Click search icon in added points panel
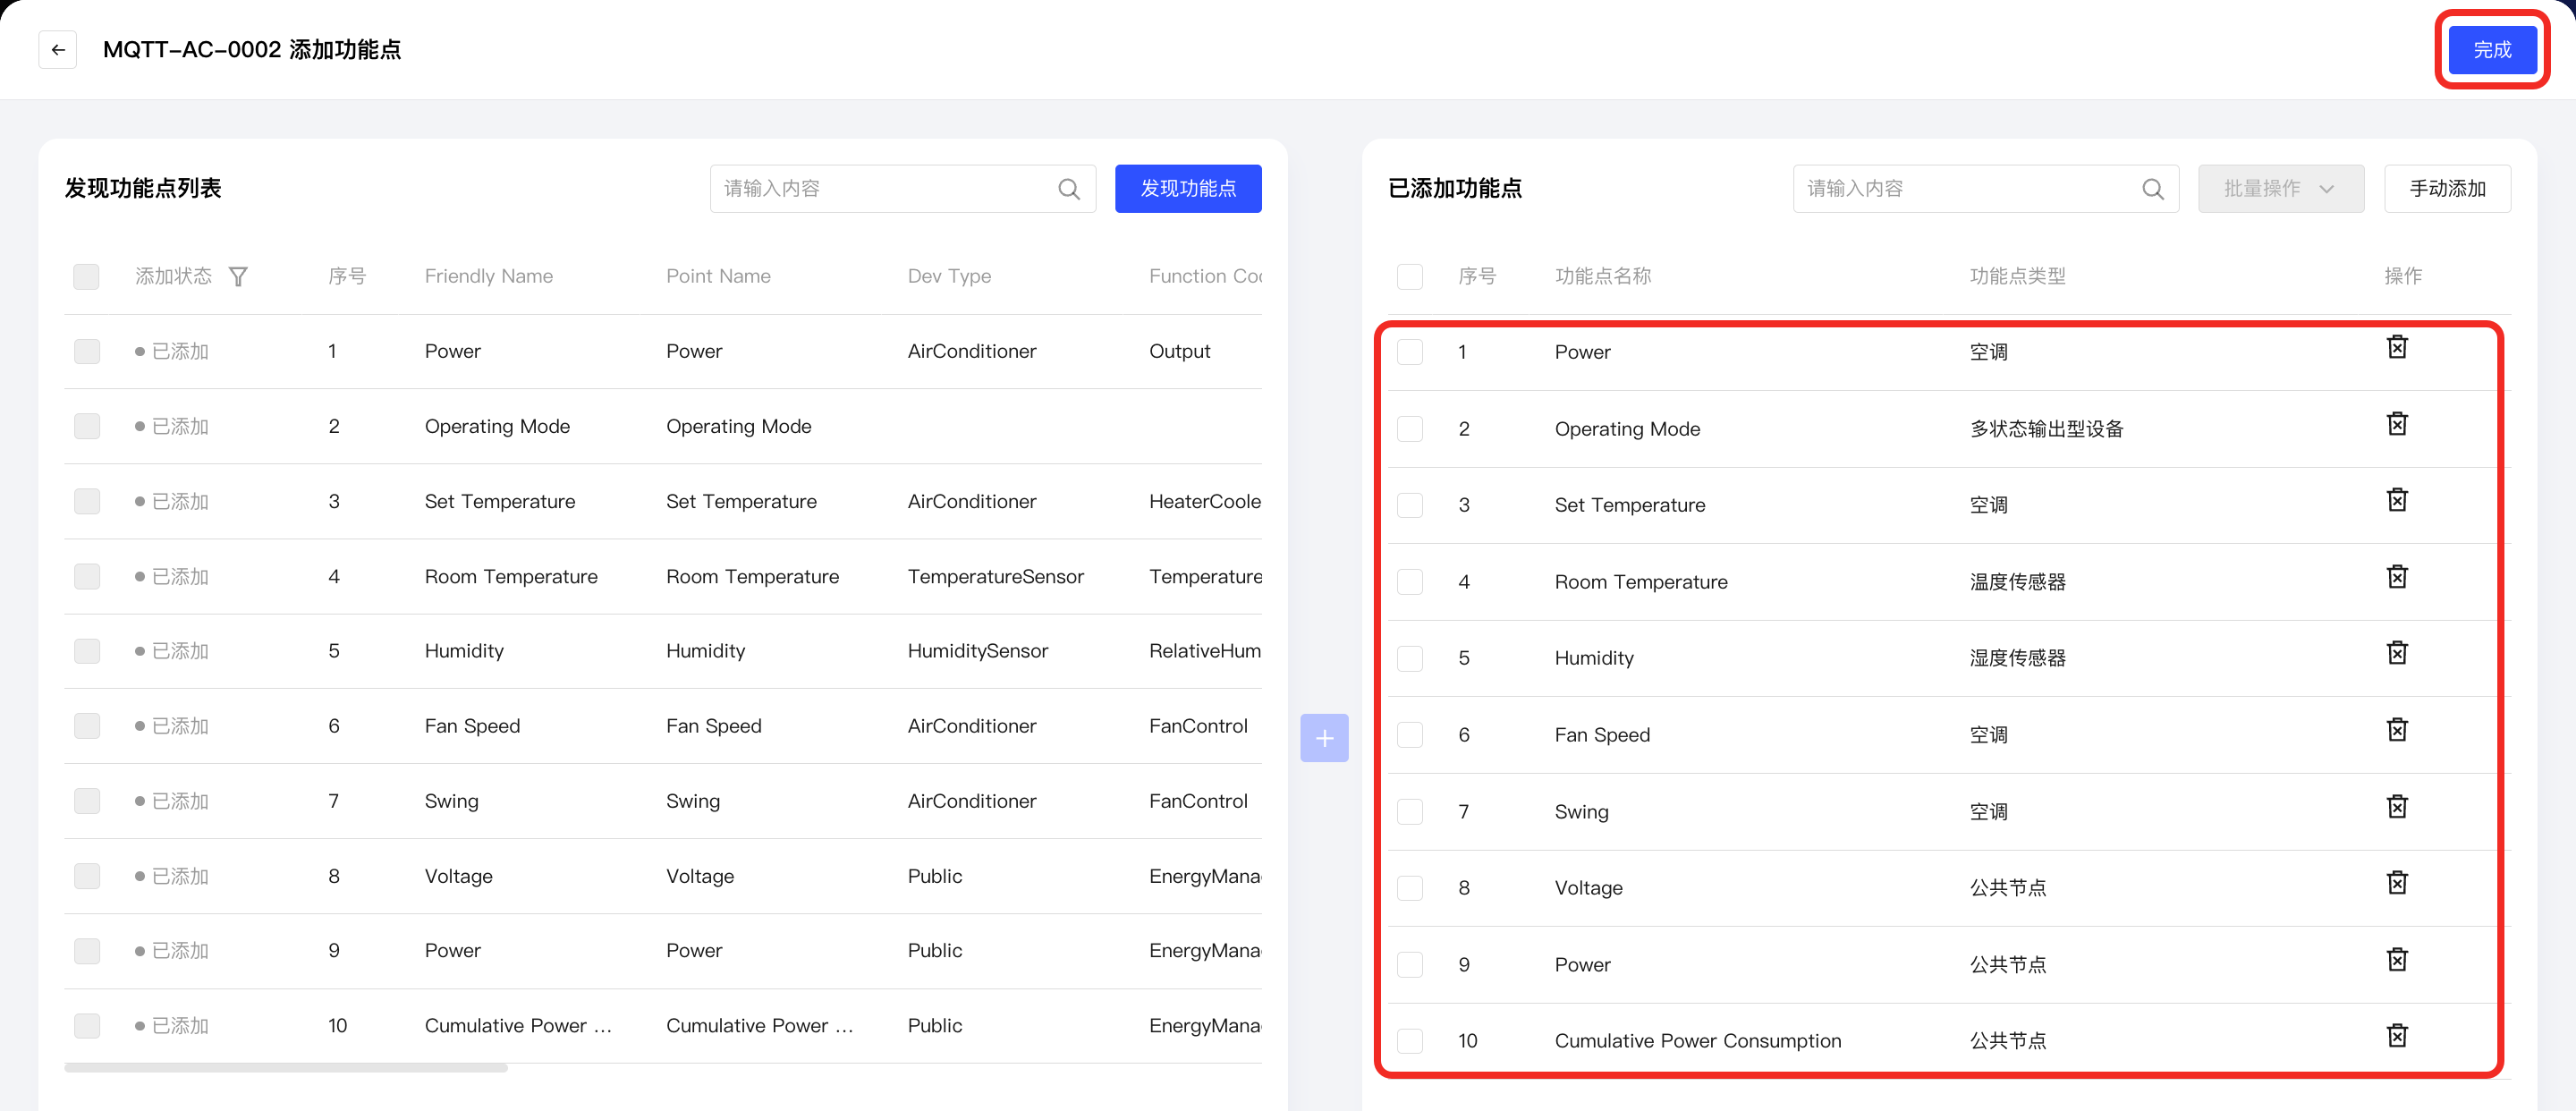The height and width of the screenshot is (1111, 2576). point(2153,189)
